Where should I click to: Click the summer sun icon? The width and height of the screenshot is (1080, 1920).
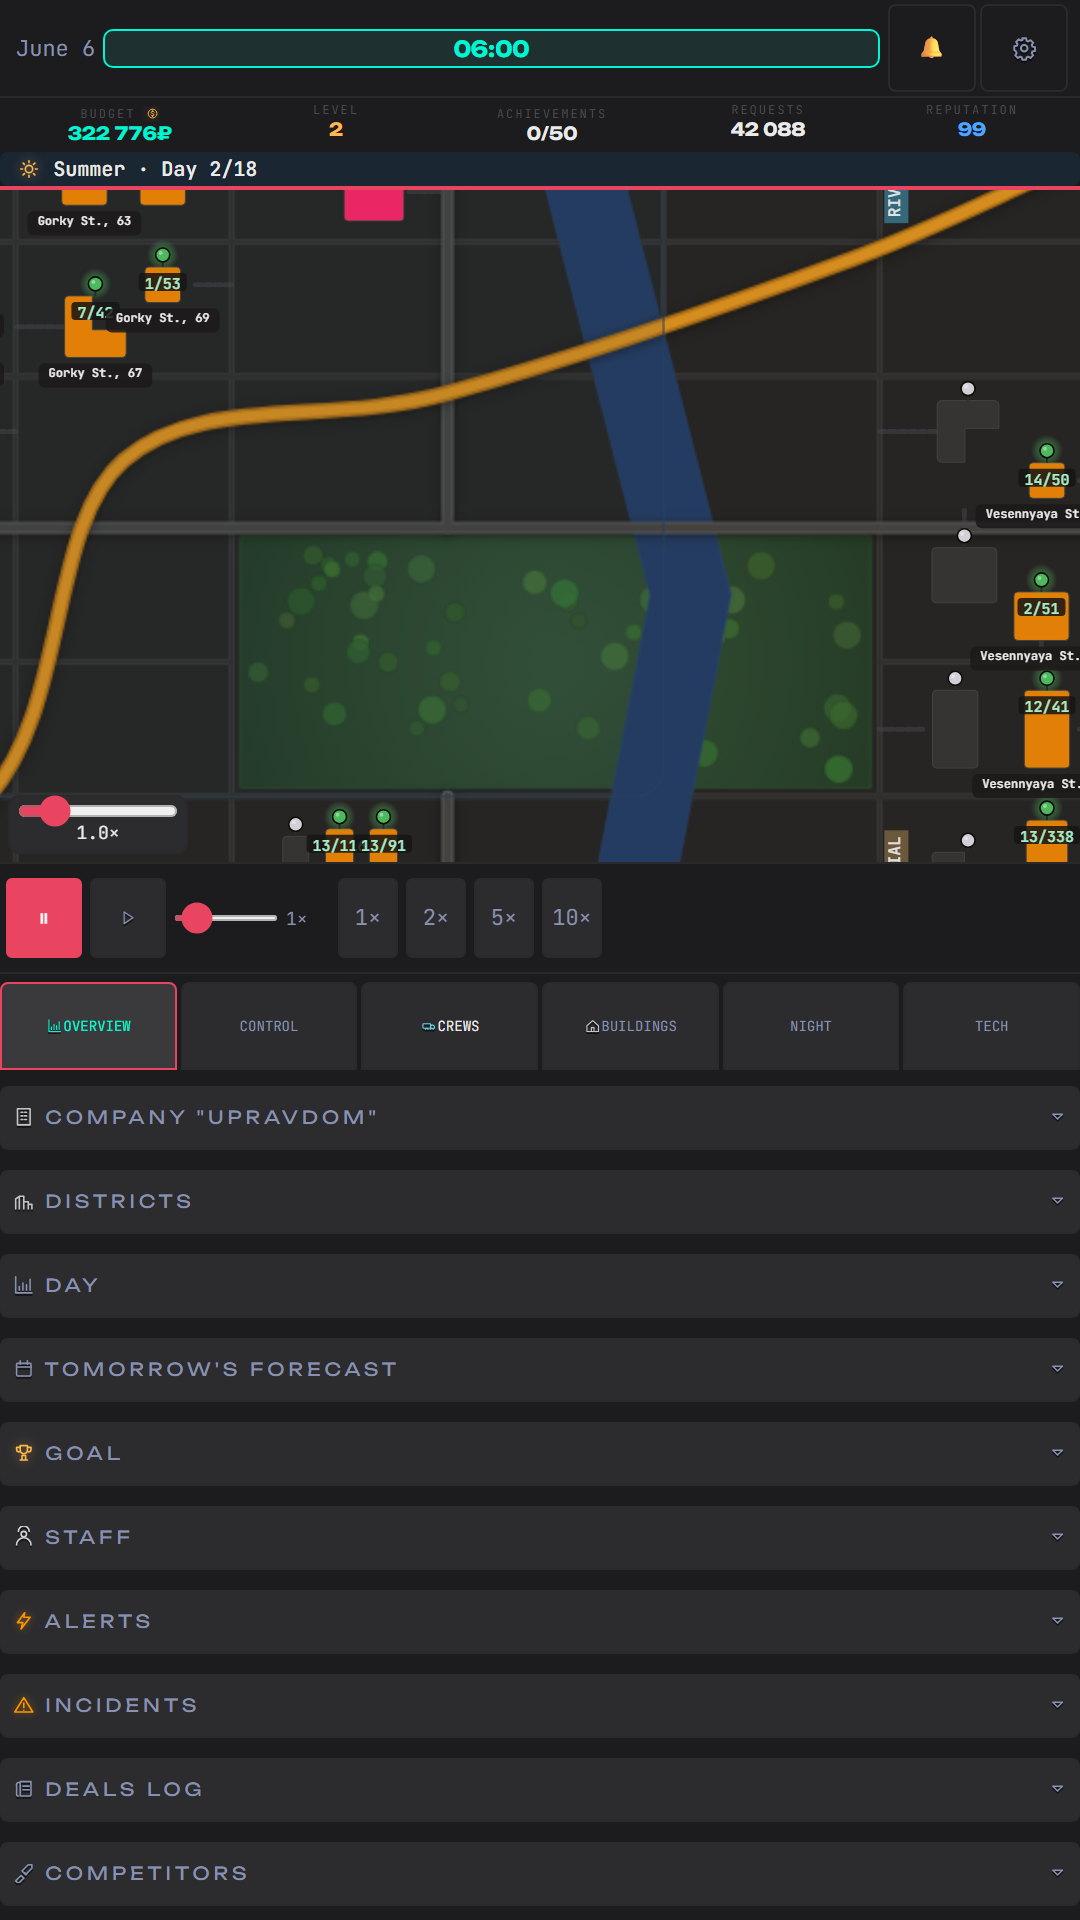pyautogui.click(x=29, y=169)
